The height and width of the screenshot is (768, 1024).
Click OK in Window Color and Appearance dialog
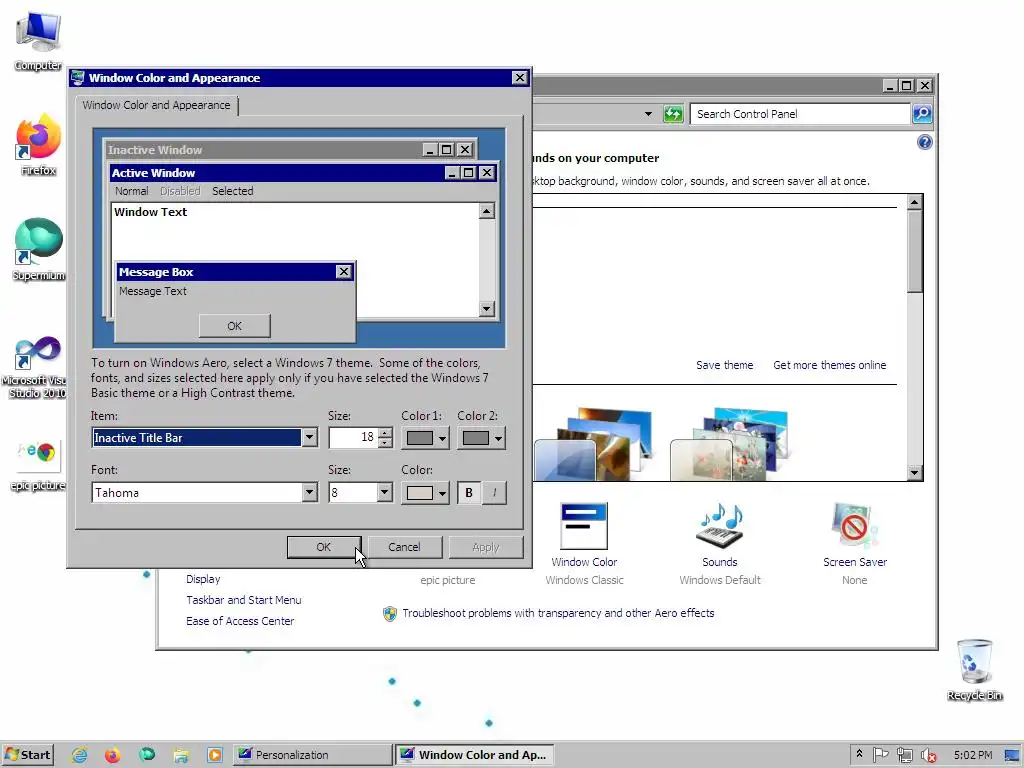[x=324, y=547]
